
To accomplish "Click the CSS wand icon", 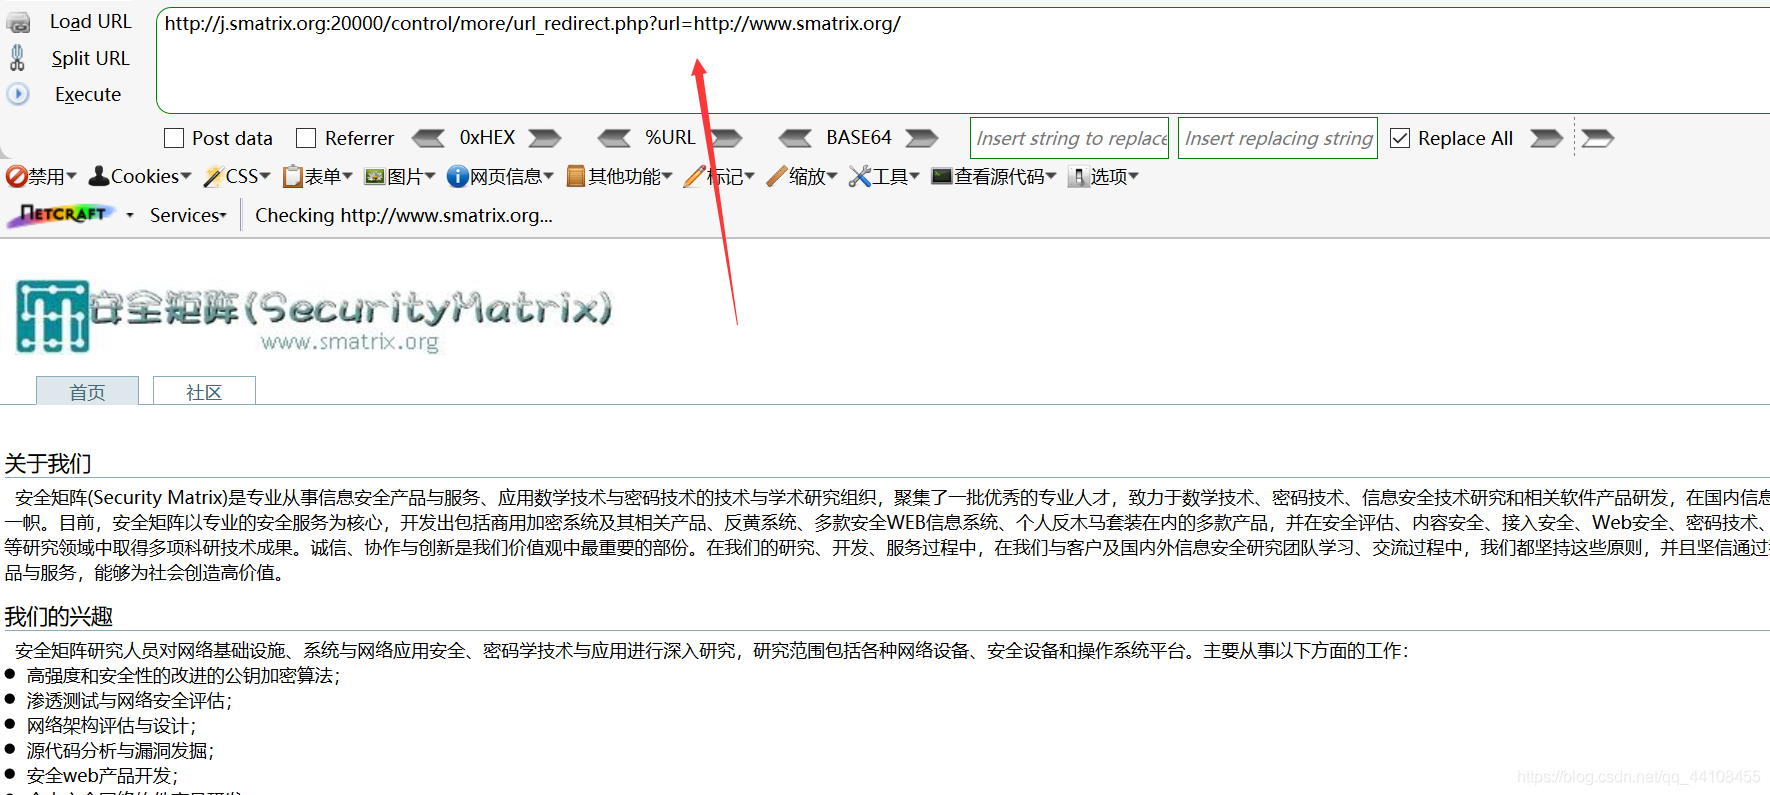I will pos(213,177).
